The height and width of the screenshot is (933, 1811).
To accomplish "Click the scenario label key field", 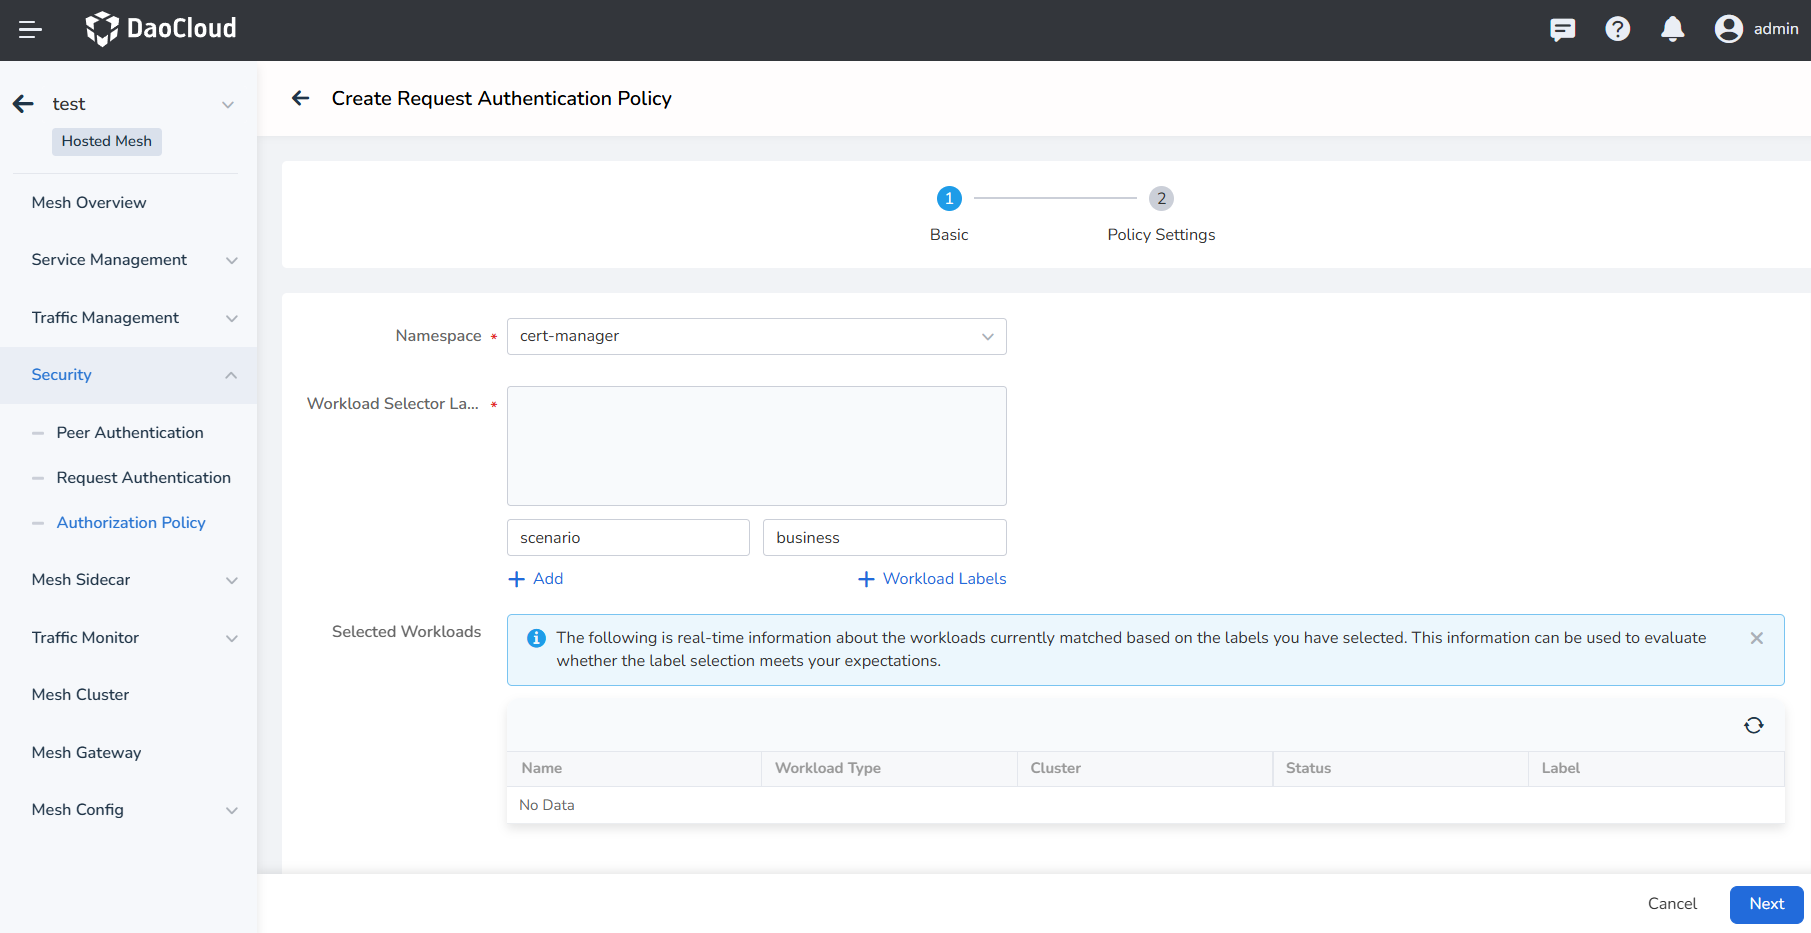I will (628, 538).
